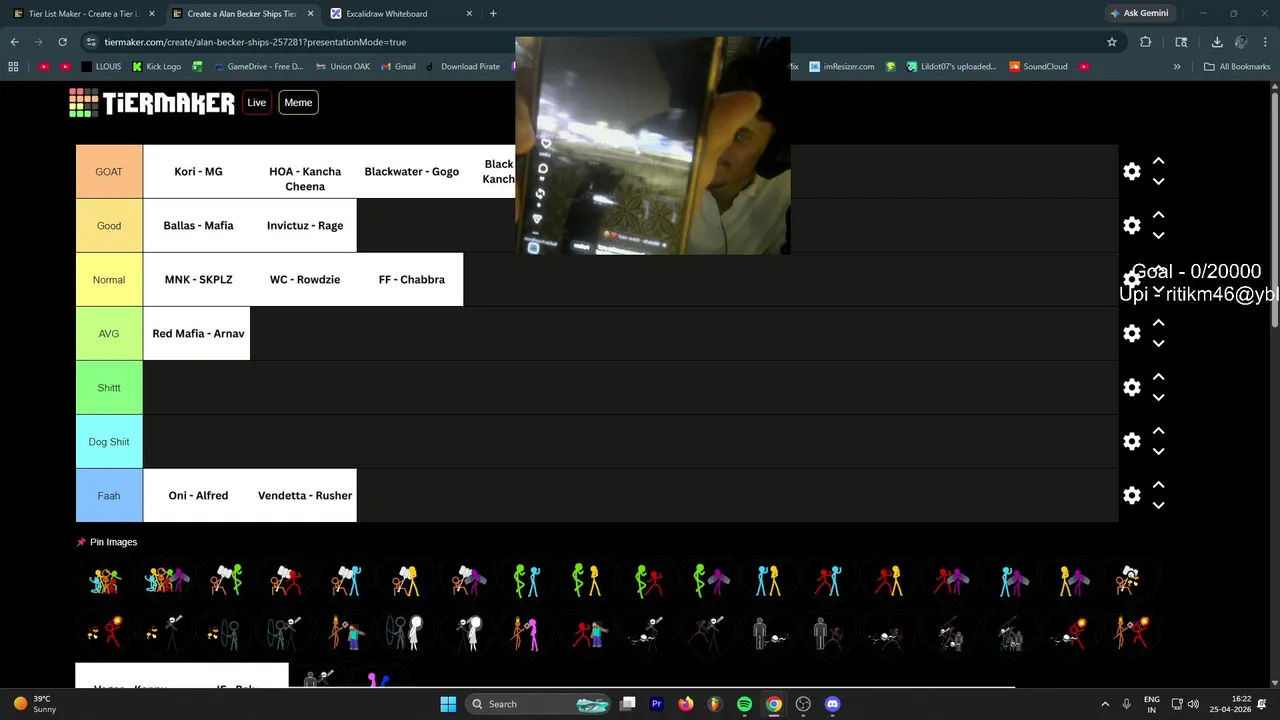Image resolution: width=1280 pixels, height=720 pixels.
Task: Pick the orange and pink stick figures image
Action: tap(527, 634)
